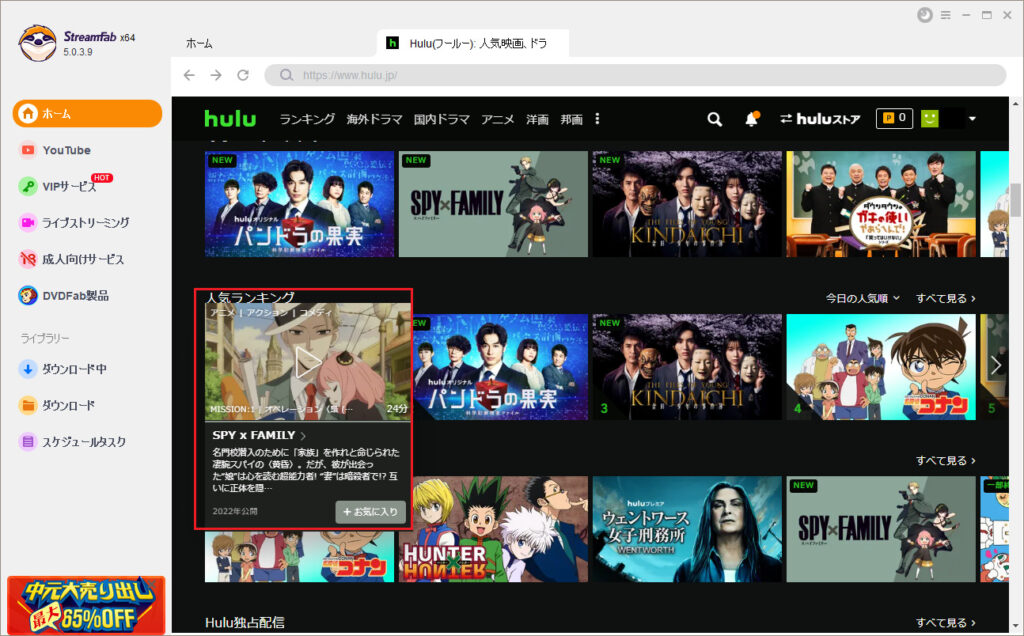Image resolution: width=1024 pixels, height=636 pixels.
Task: Open アニメ in the Hulu menu
Action: click(498, 119)
